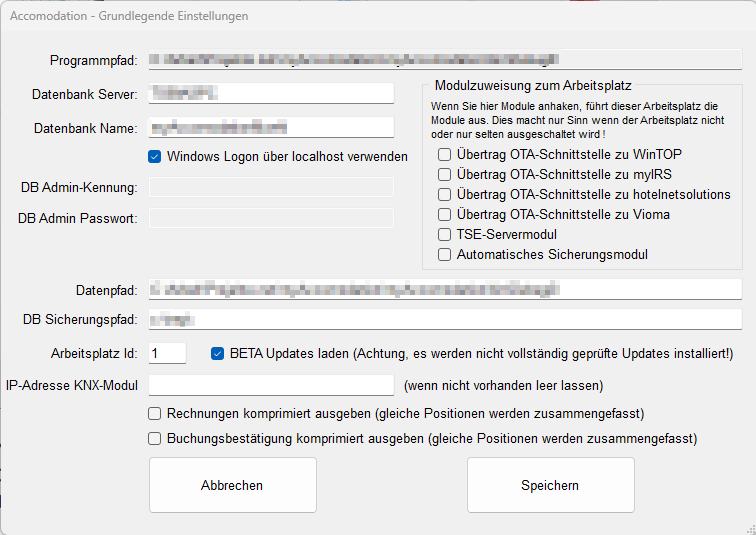Check Übertrag OTA-Schnittstelle zu myIRS
756x535 pixels.
pos(444,175)
